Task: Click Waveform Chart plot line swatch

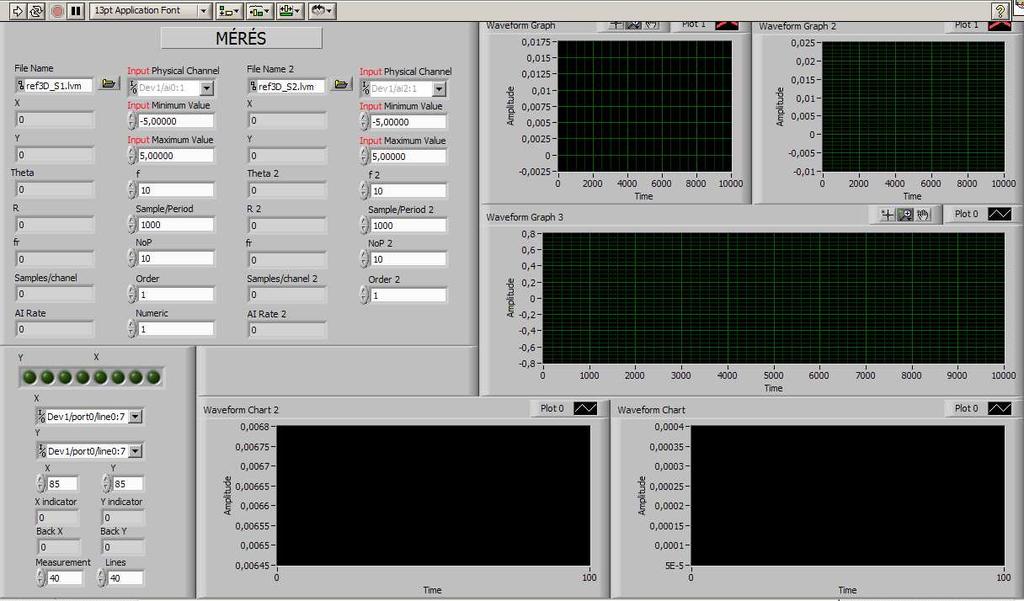Action: pos(999,408)
